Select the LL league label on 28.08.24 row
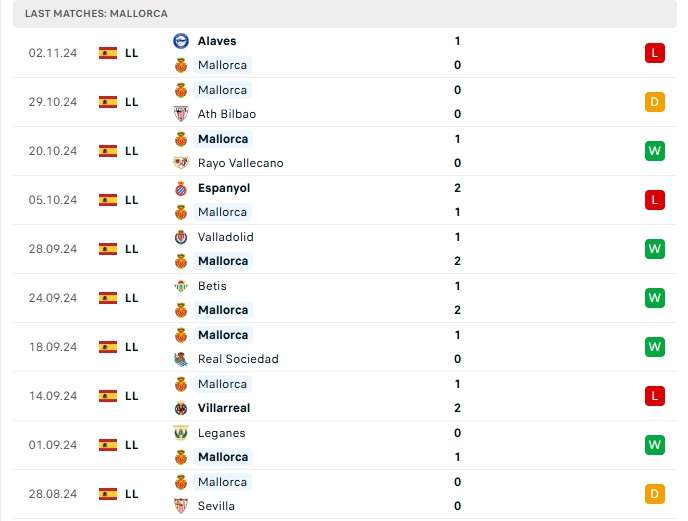The image size is (688, 521). pyautogui.click(x=132, y=494)
